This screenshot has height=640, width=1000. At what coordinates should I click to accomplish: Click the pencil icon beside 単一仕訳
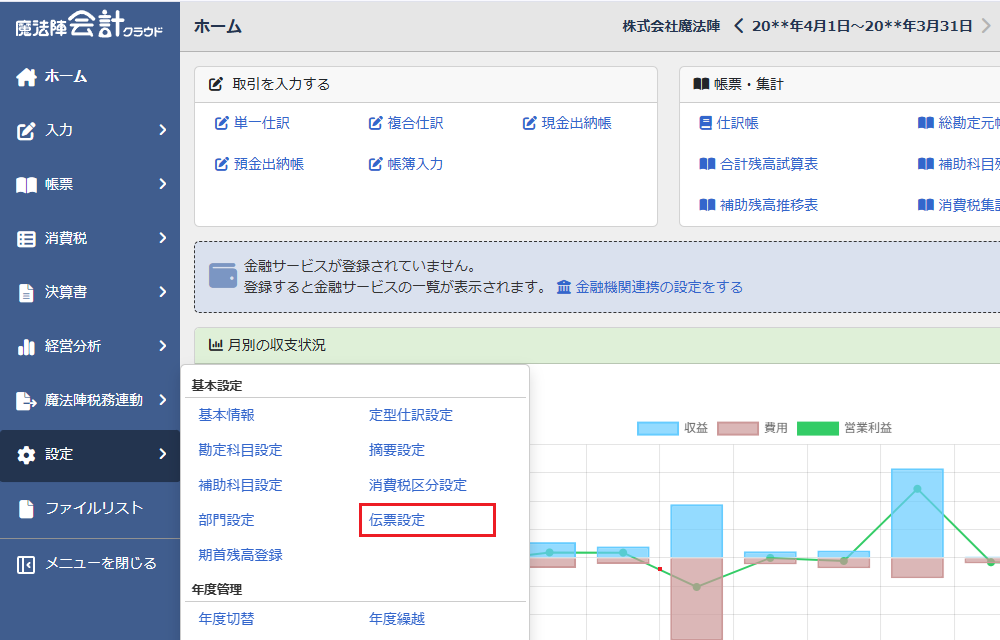[222, 123]
